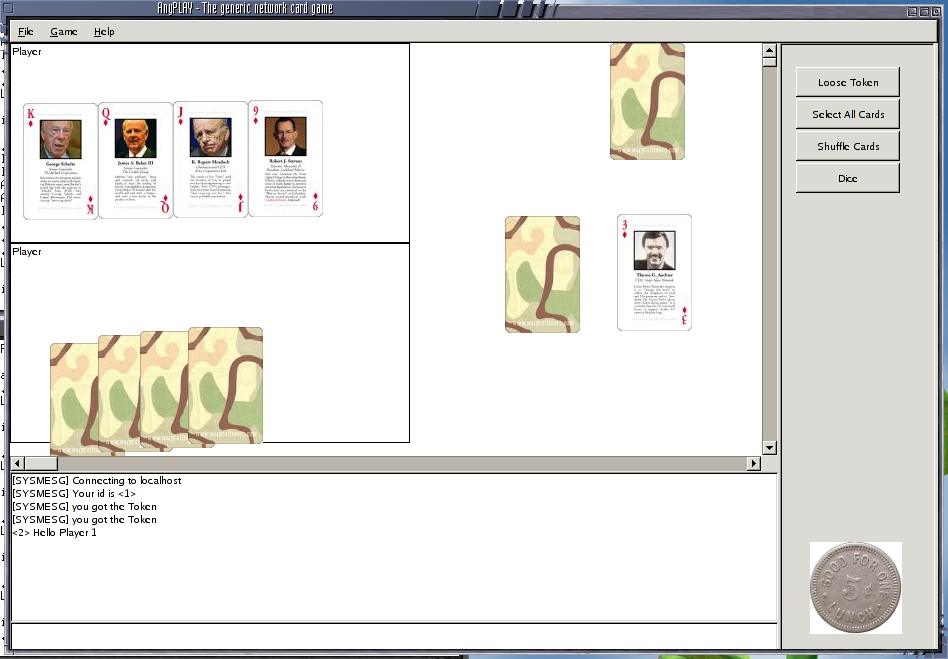Focus the chat message input field

pos(394,636)
